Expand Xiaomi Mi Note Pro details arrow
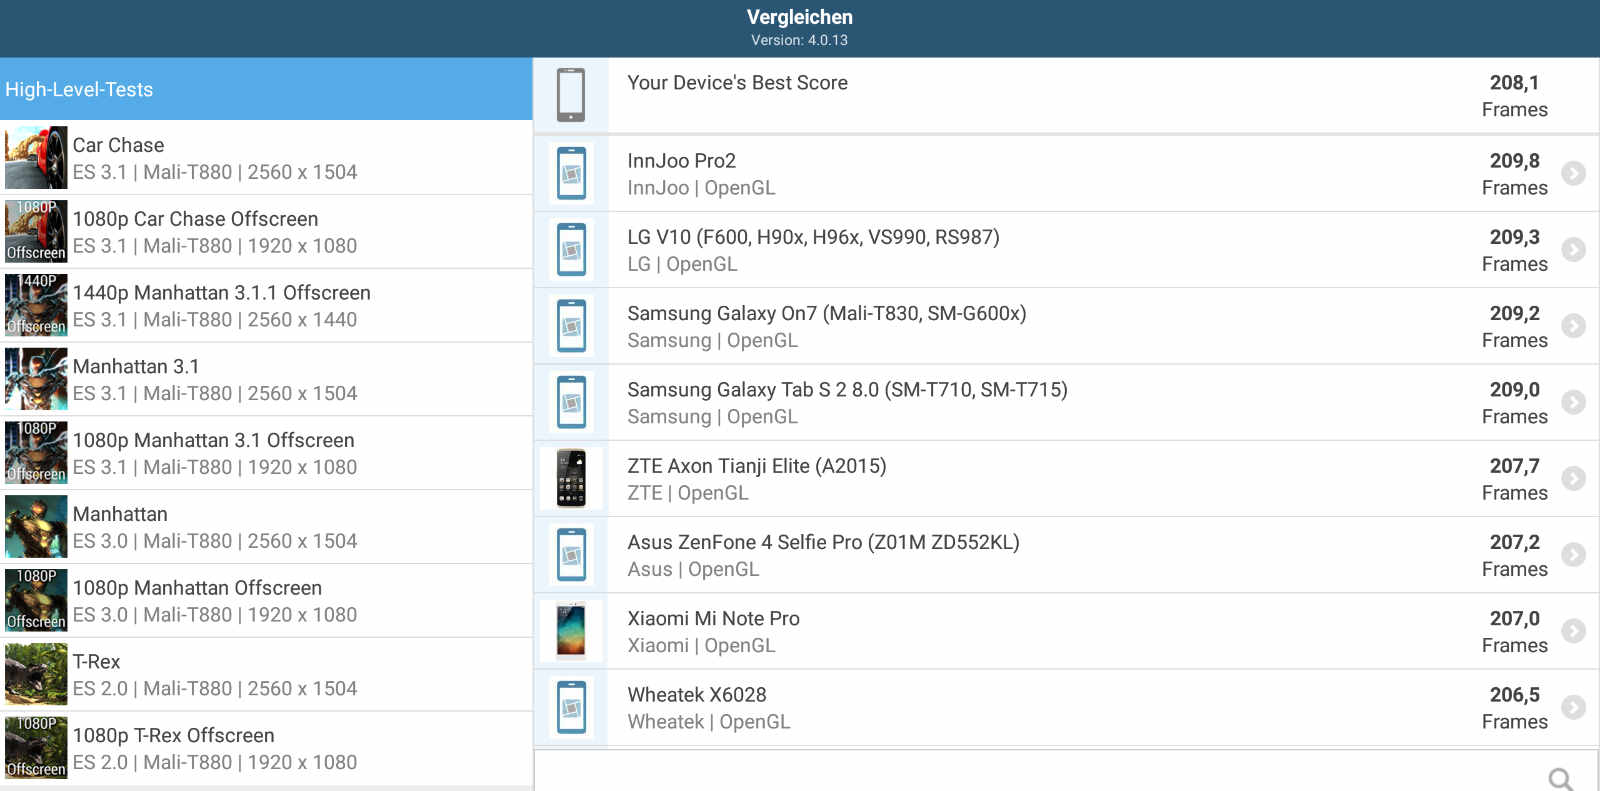Image resolution: width=1600 pixels, height=791 pixels. click(1574, 631)
